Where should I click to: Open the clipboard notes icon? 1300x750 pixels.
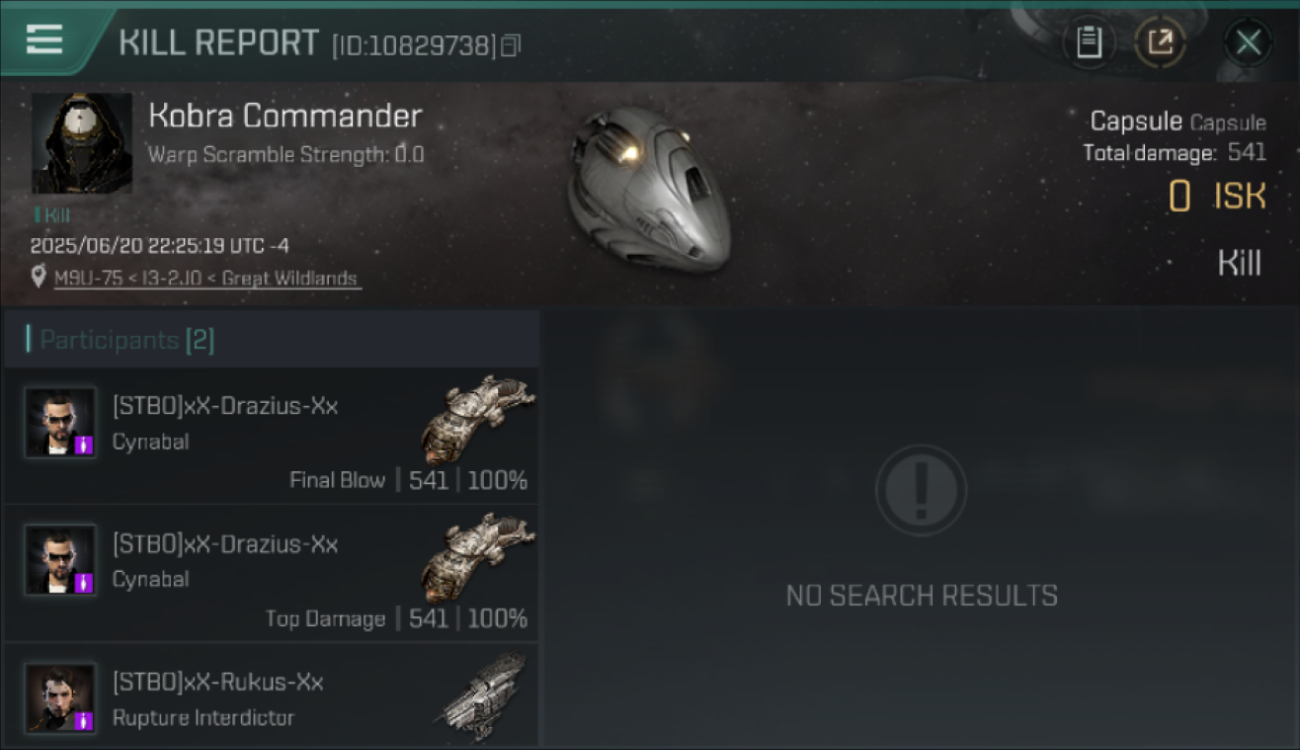(1089, 43)
